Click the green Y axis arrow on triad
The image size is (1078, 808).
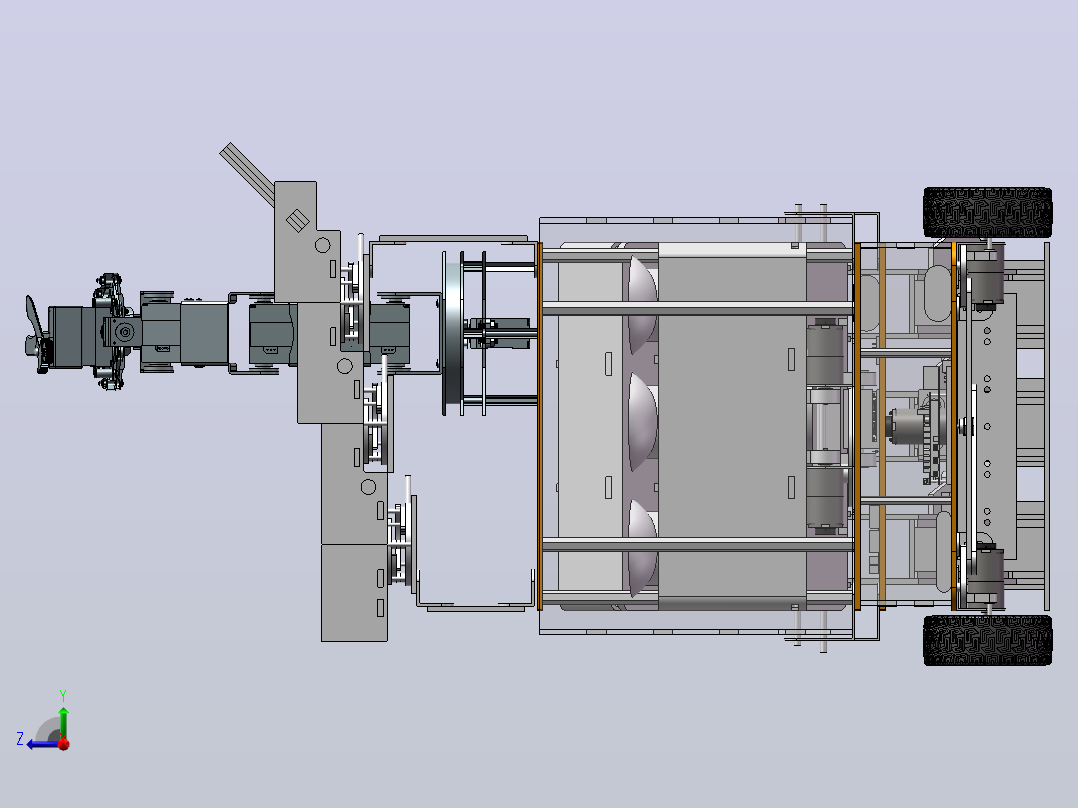(x=63, y=722)
